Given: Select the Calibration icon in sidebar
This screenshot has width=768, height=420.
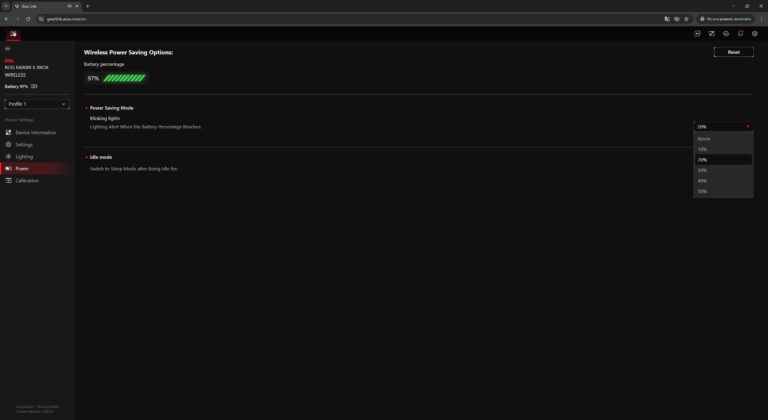Looking at the screenshot, I should (8, 180).
